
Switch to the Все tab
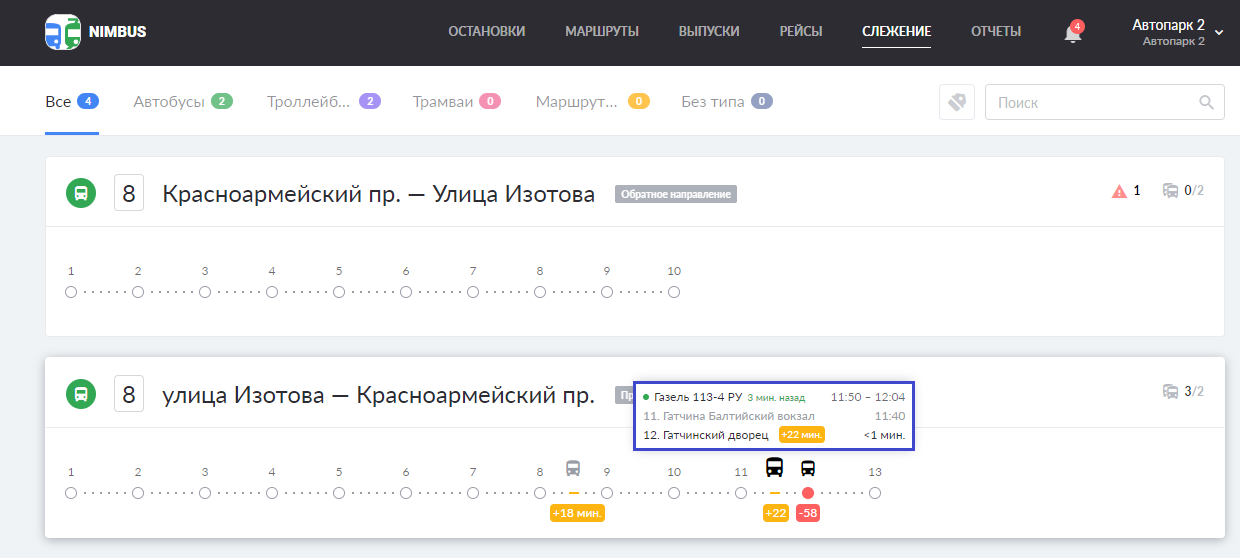pos(72,102)
